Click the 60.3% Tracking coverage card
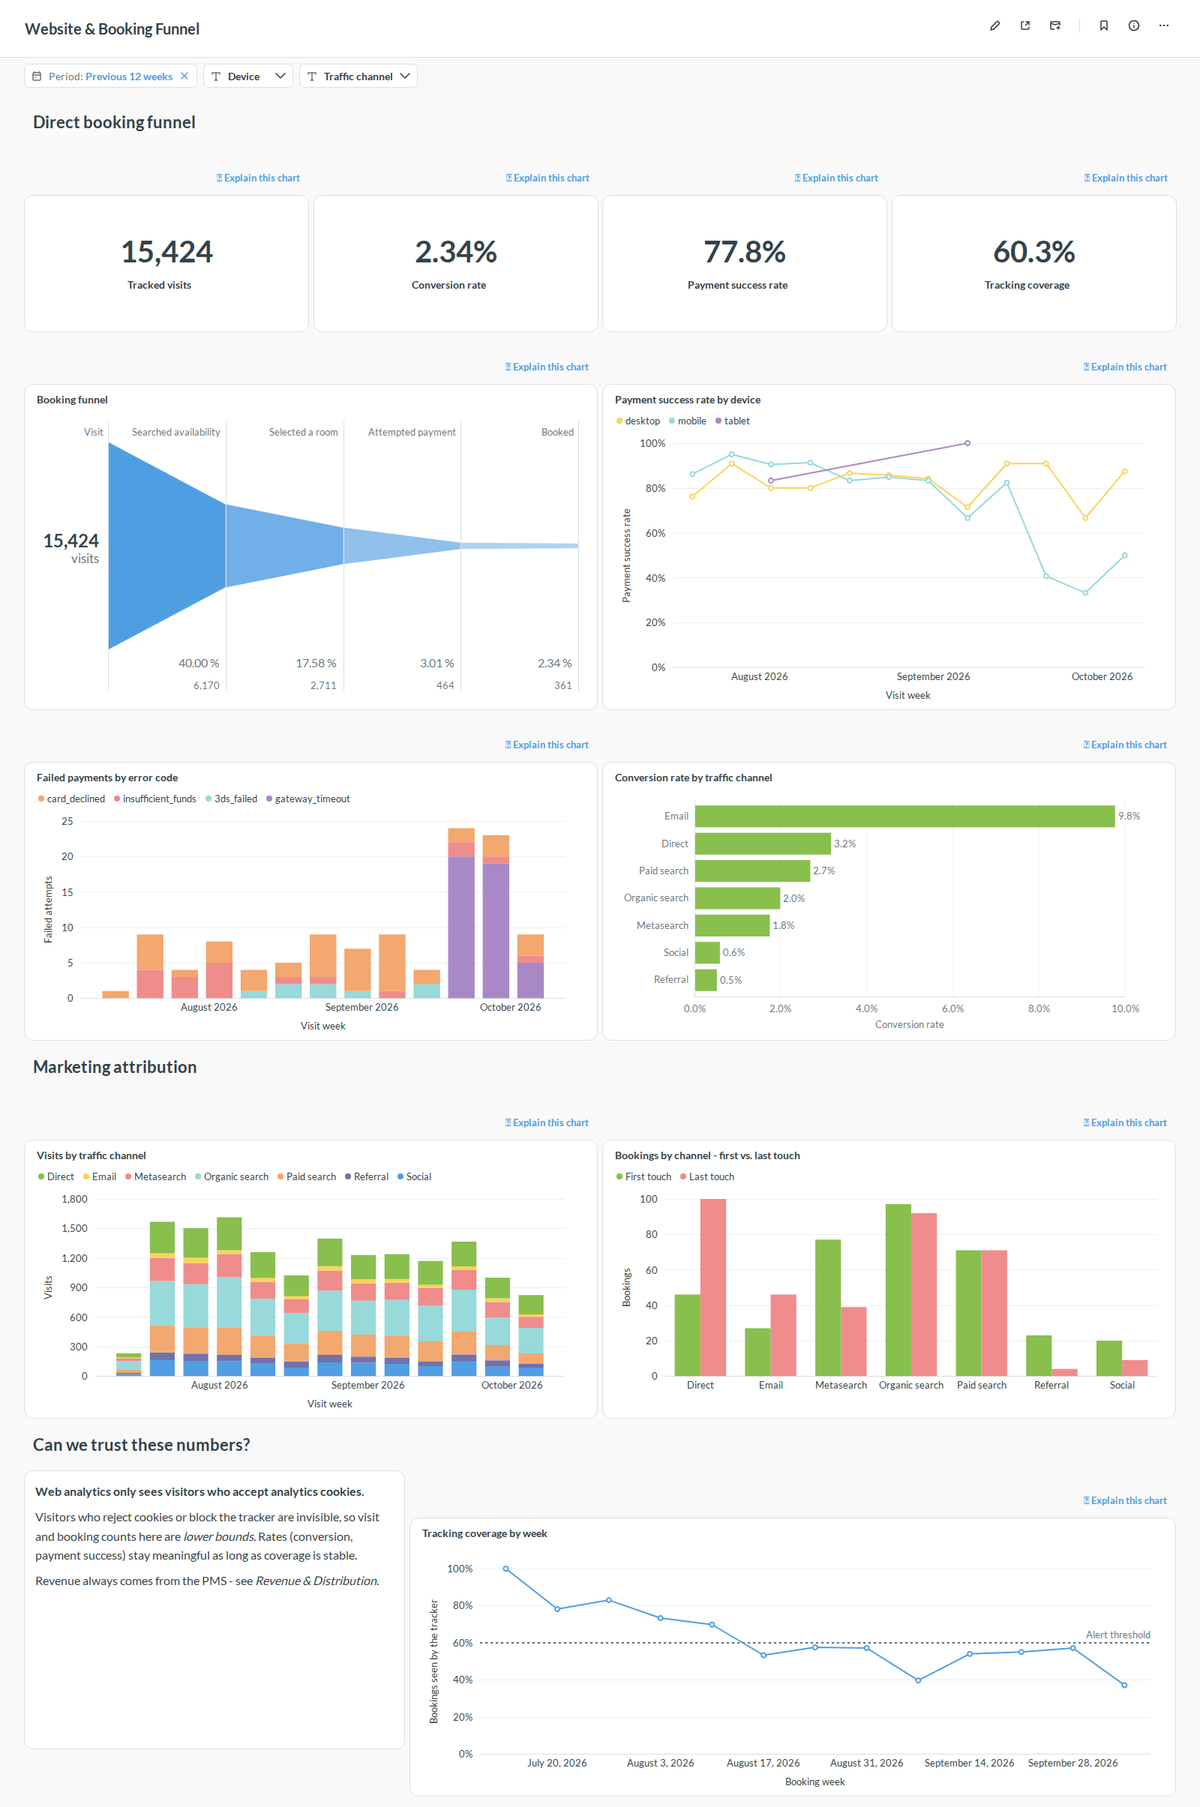 tap(1034, 263)
